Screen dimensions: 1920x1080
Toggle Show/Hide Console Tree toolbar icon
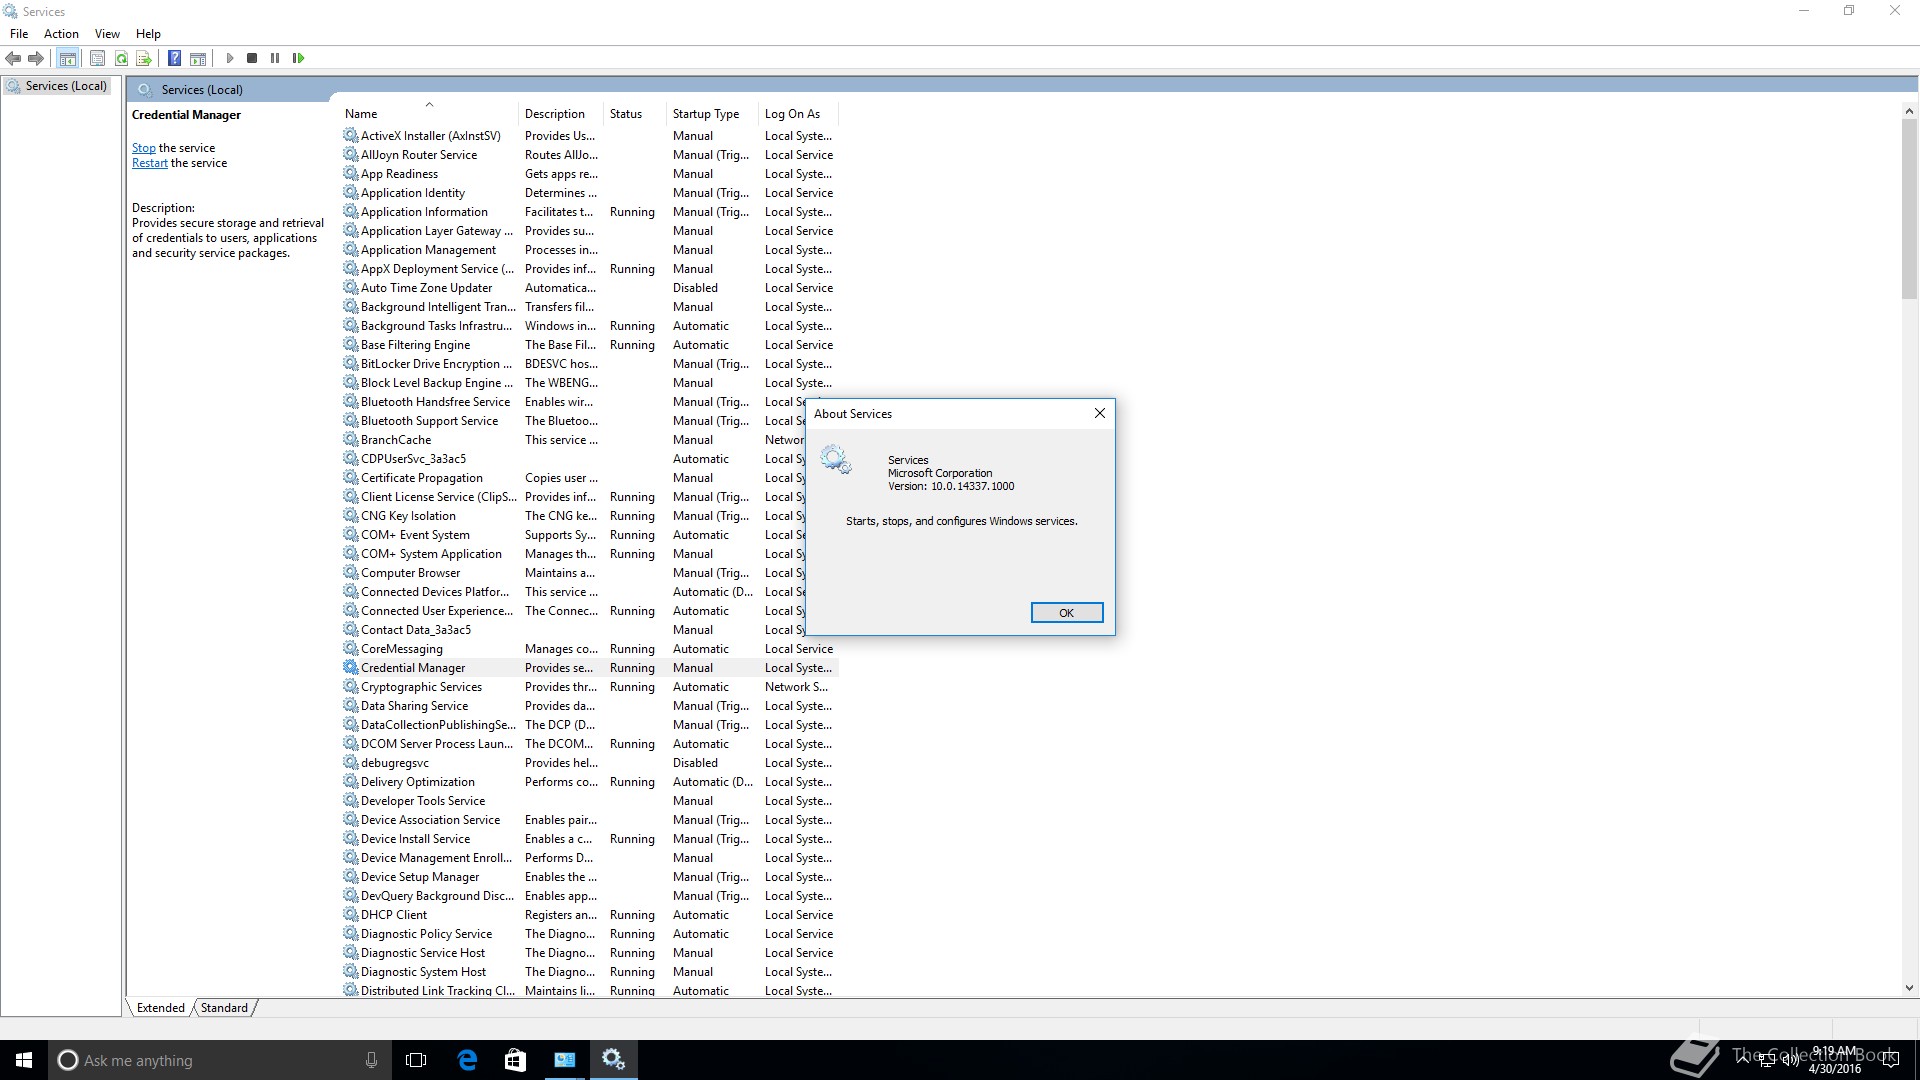coord(68,58)
